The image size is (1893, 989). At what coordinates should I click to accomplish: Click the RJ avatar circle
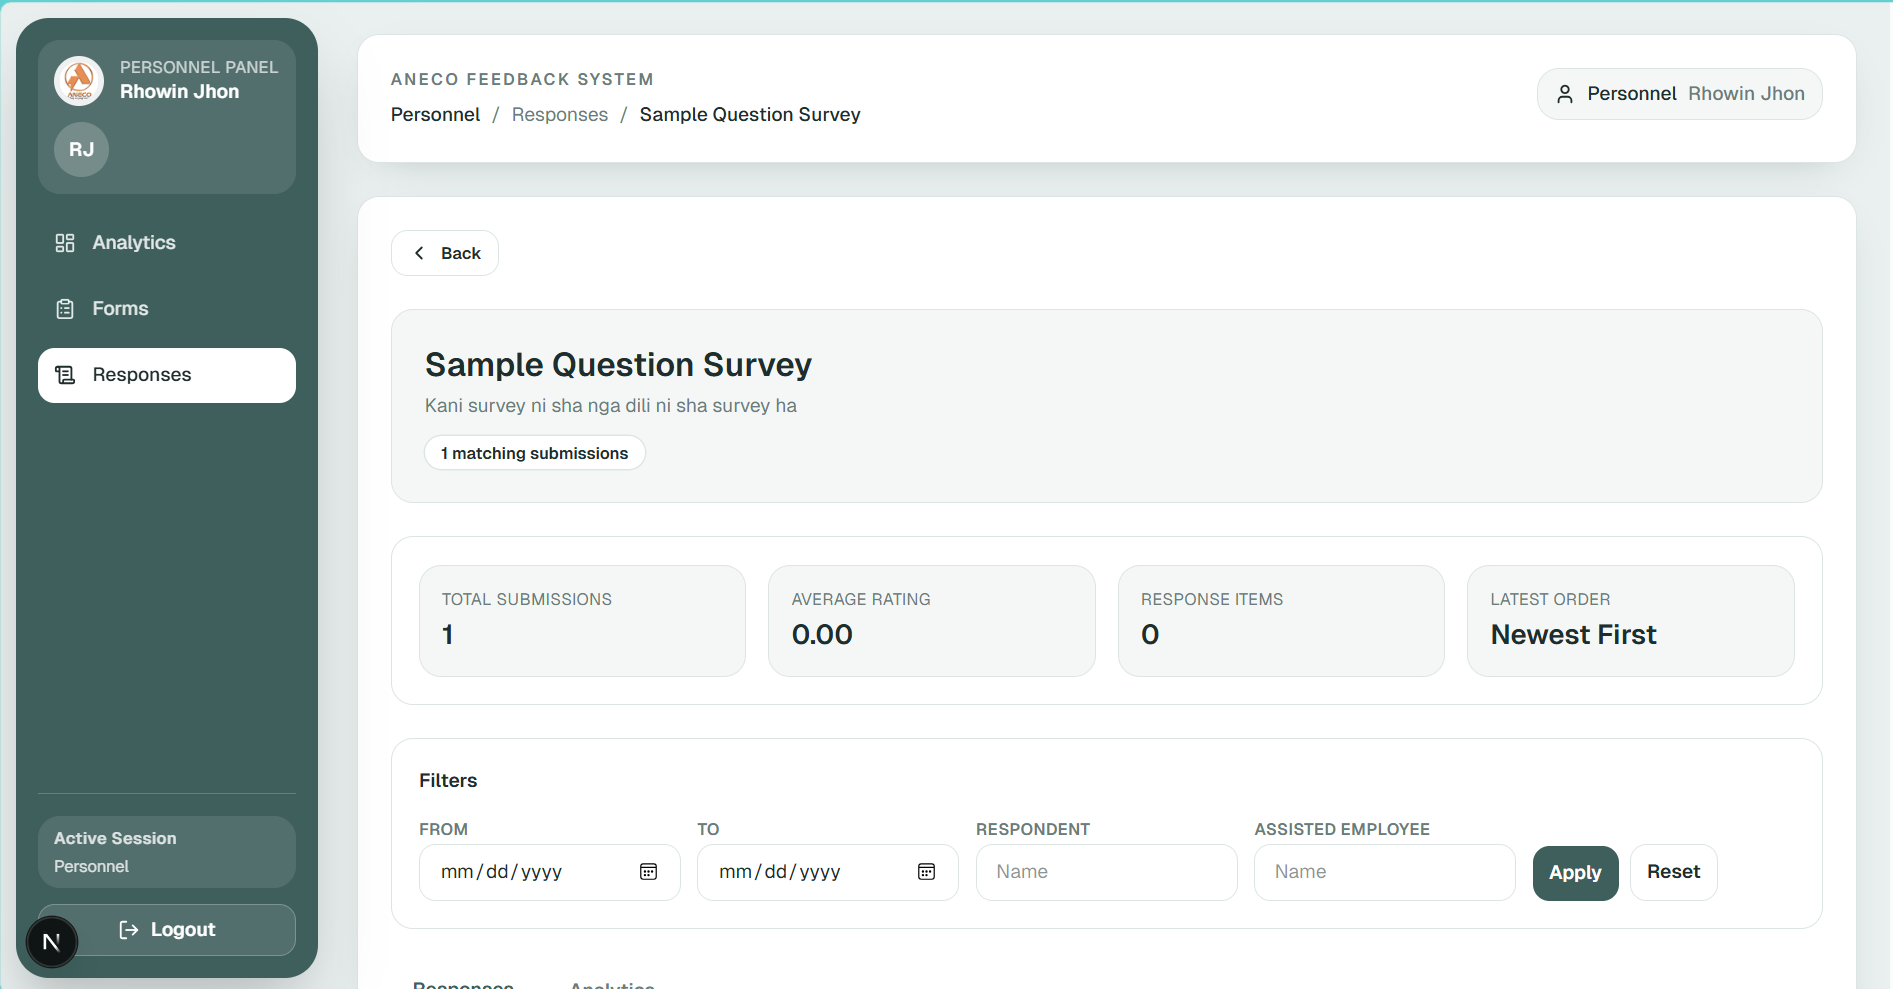click(x=81, y=150)
